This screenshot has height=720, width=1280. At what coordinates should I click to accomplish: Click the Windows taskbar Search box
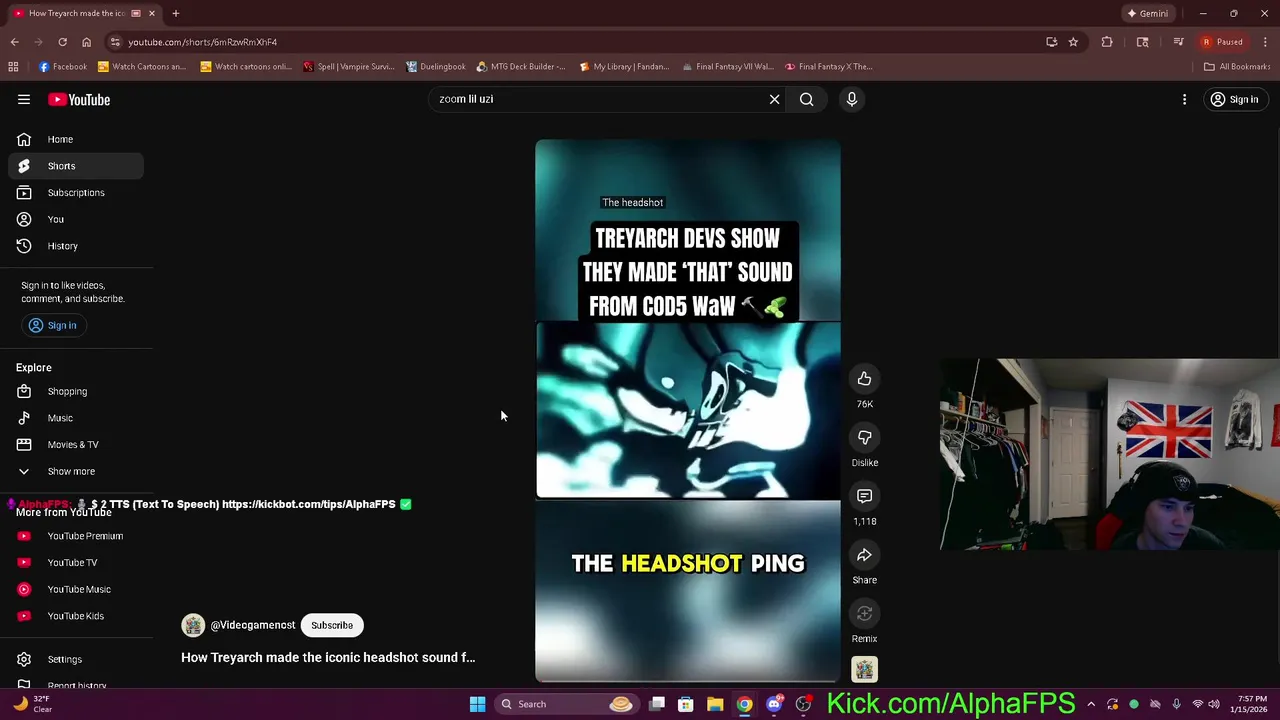pyautogui.click(x=566, y=704)
